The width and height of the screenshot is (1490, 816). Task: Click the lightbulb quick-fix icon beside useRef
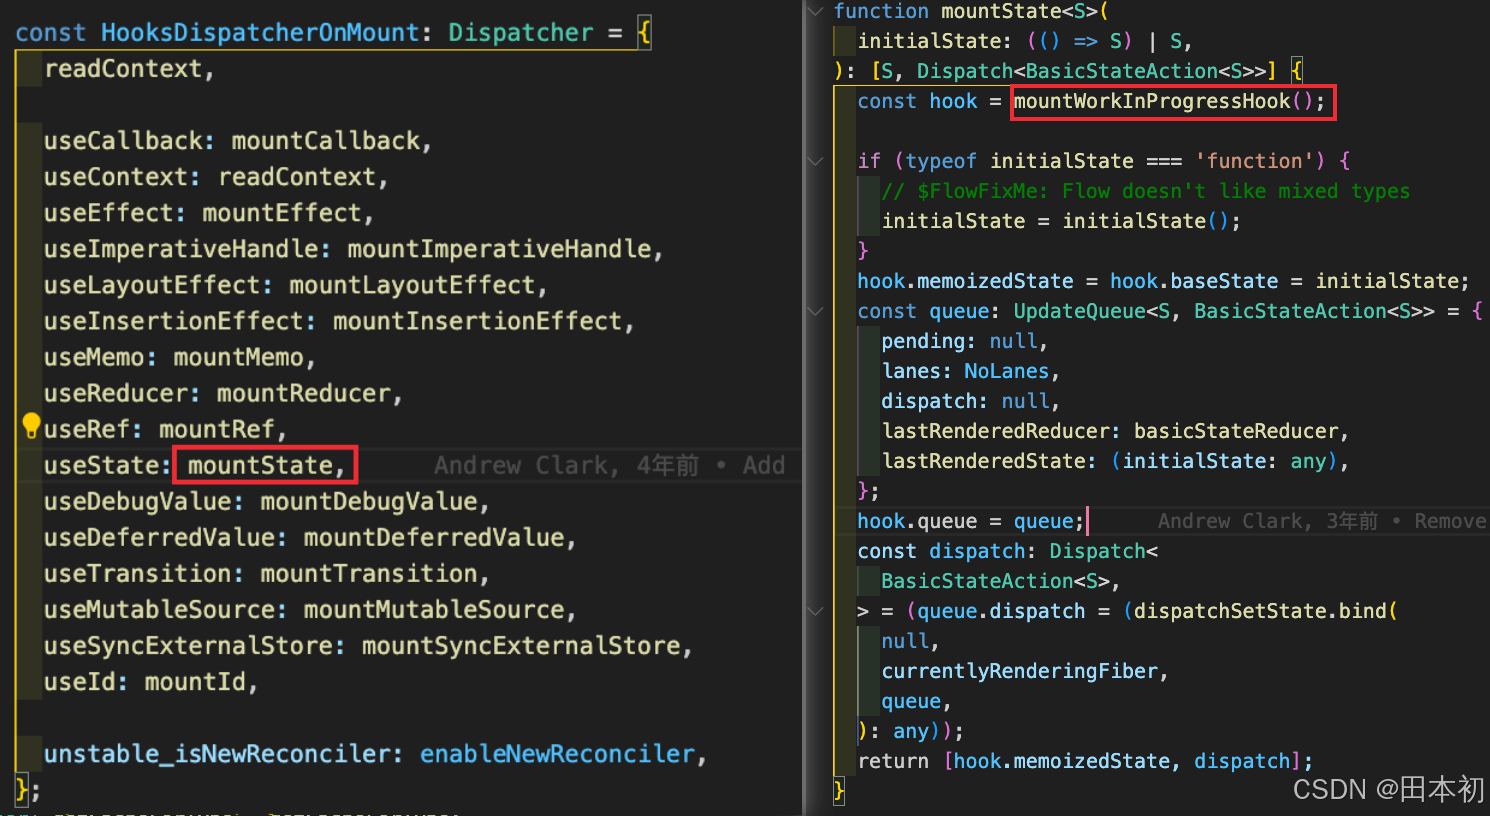(32, 427)
